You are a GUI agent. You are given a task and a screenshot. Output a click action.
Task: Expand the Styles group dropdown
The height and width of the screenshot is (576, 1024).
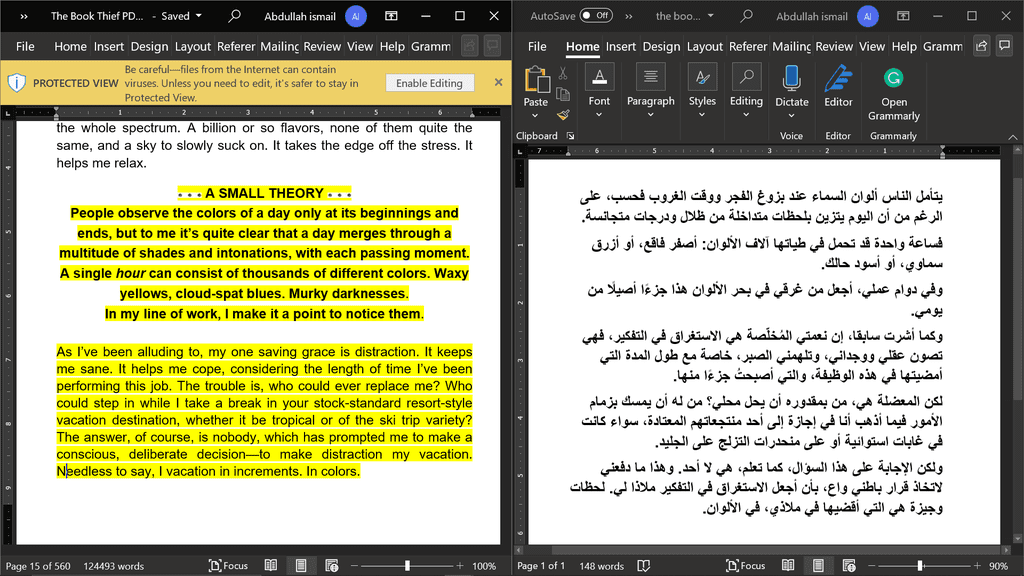click(x=702, y=115)
